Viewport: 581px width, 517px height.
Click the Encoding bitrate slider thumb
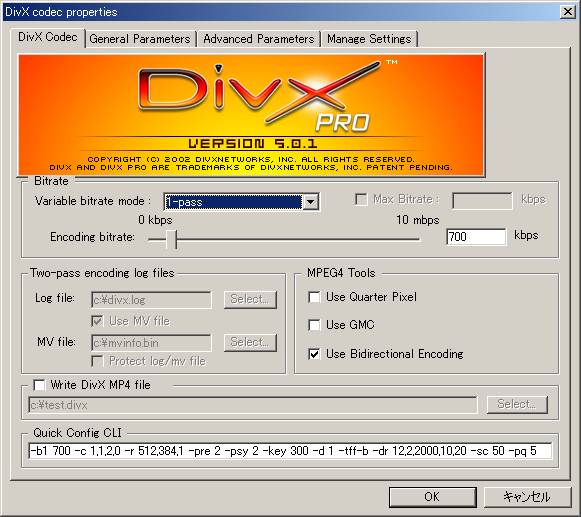pos(172,239)
